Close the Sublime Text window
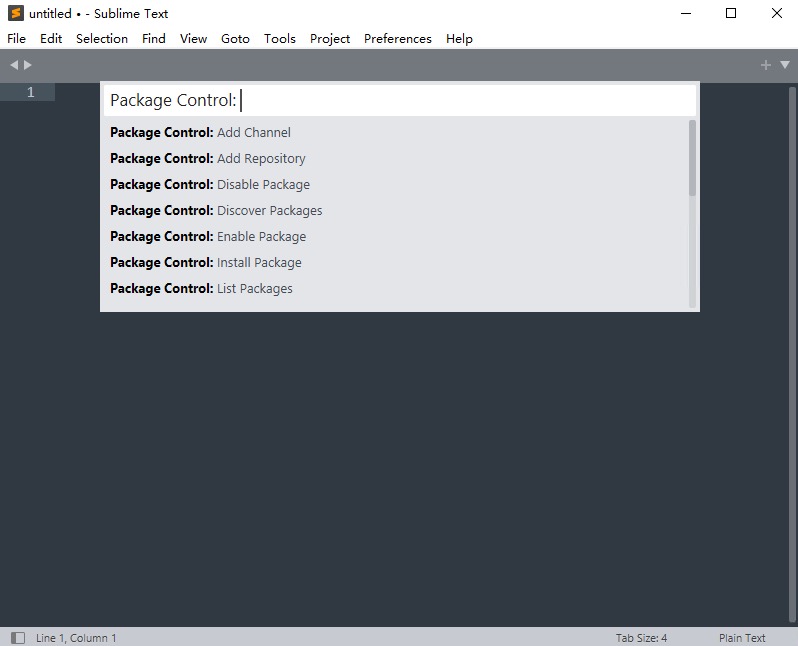The width and height of the screenshot is (798, 646). coord(777,13)
